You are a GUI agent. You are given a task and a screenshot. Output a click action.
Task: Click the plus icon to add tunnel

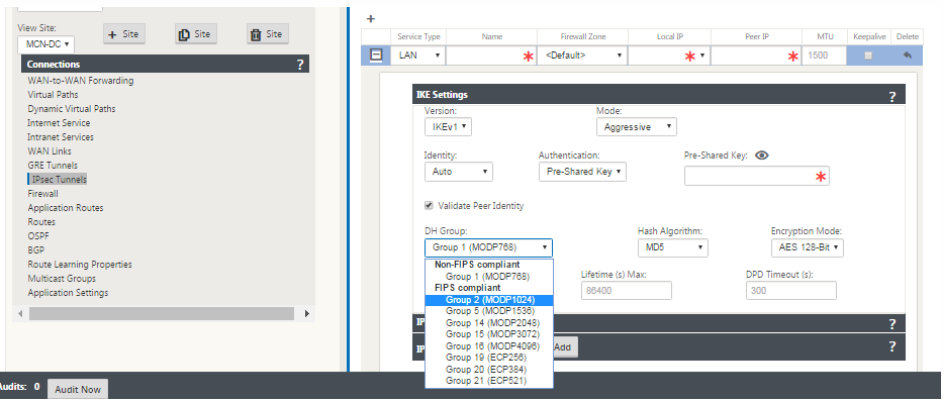(371, 19)
